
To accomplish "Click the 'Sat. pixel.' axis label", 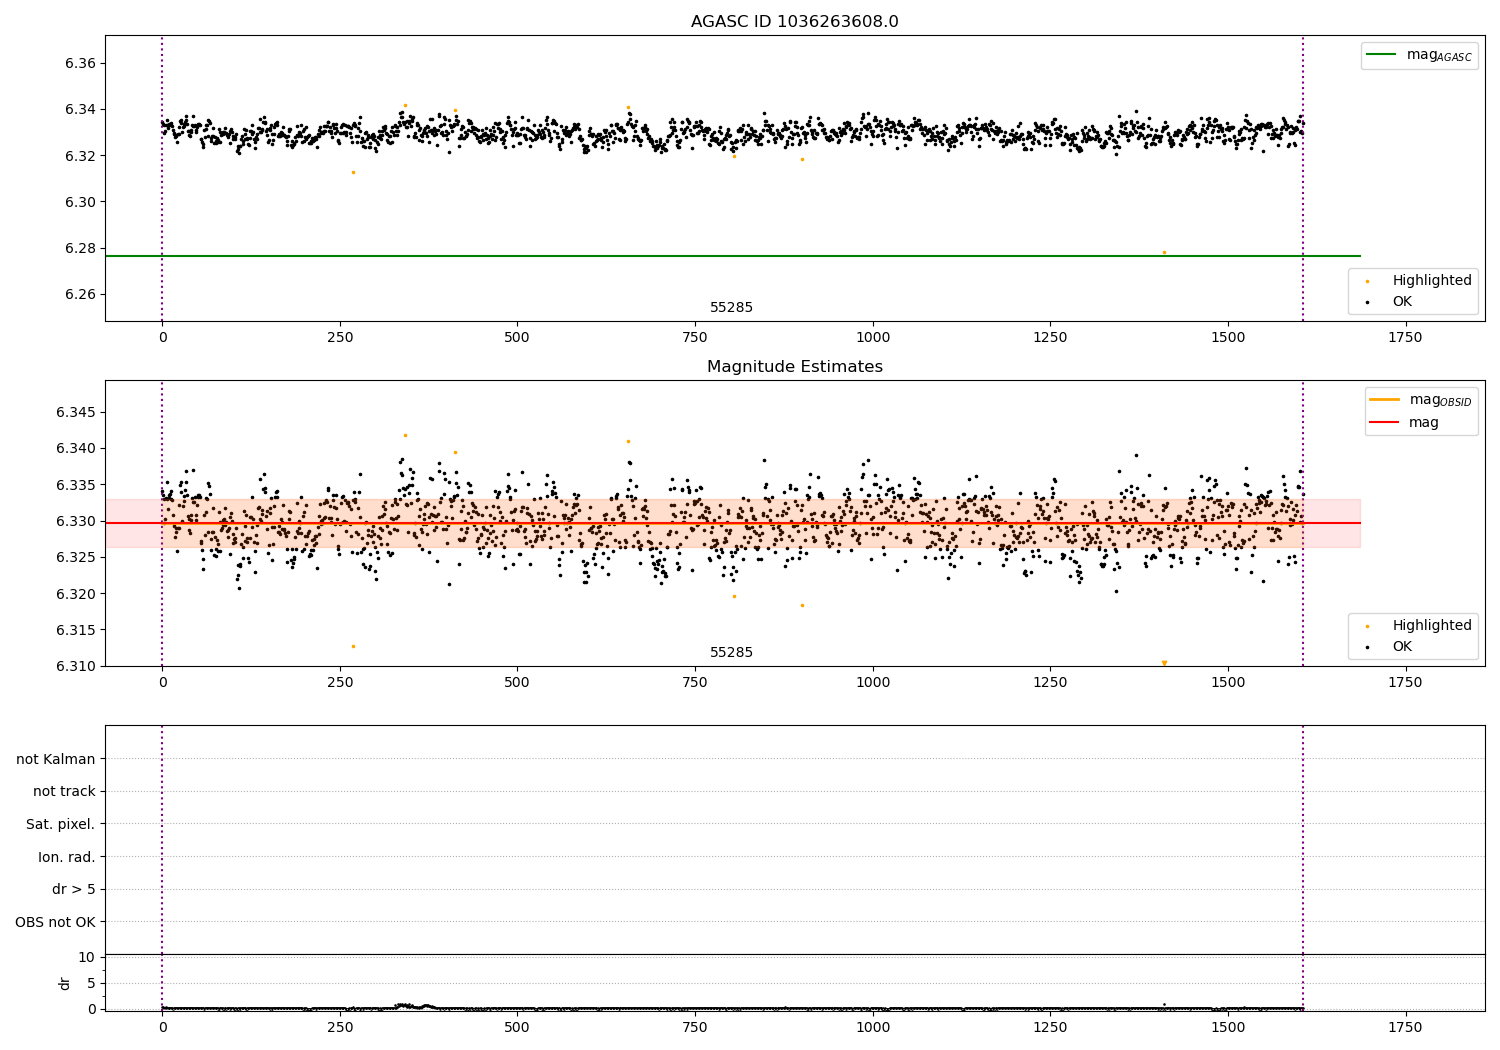I will coord(60,824).
